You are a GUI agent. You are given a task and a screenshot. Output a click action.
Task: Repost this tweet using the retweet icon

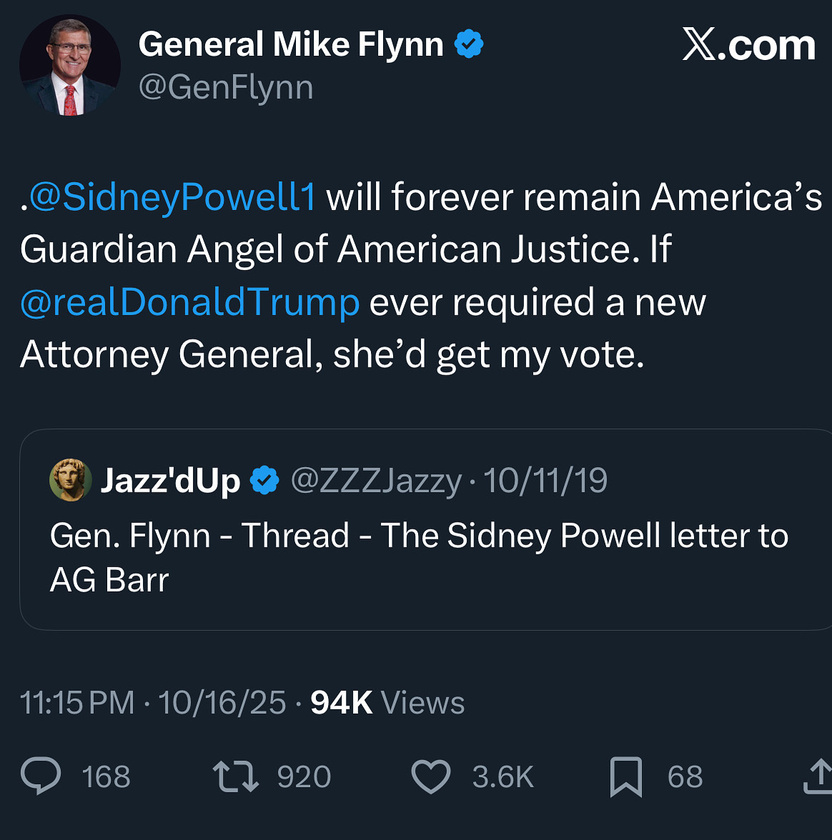(238, 776)
